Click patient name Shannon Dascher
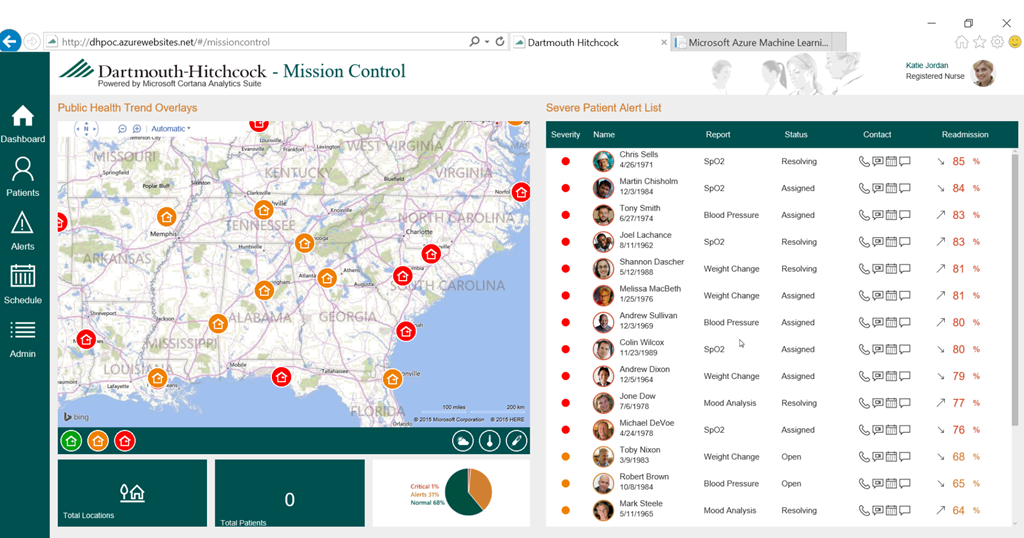Image resolution: width=1024 pixels, height=538 pixels. pos(651,262)
